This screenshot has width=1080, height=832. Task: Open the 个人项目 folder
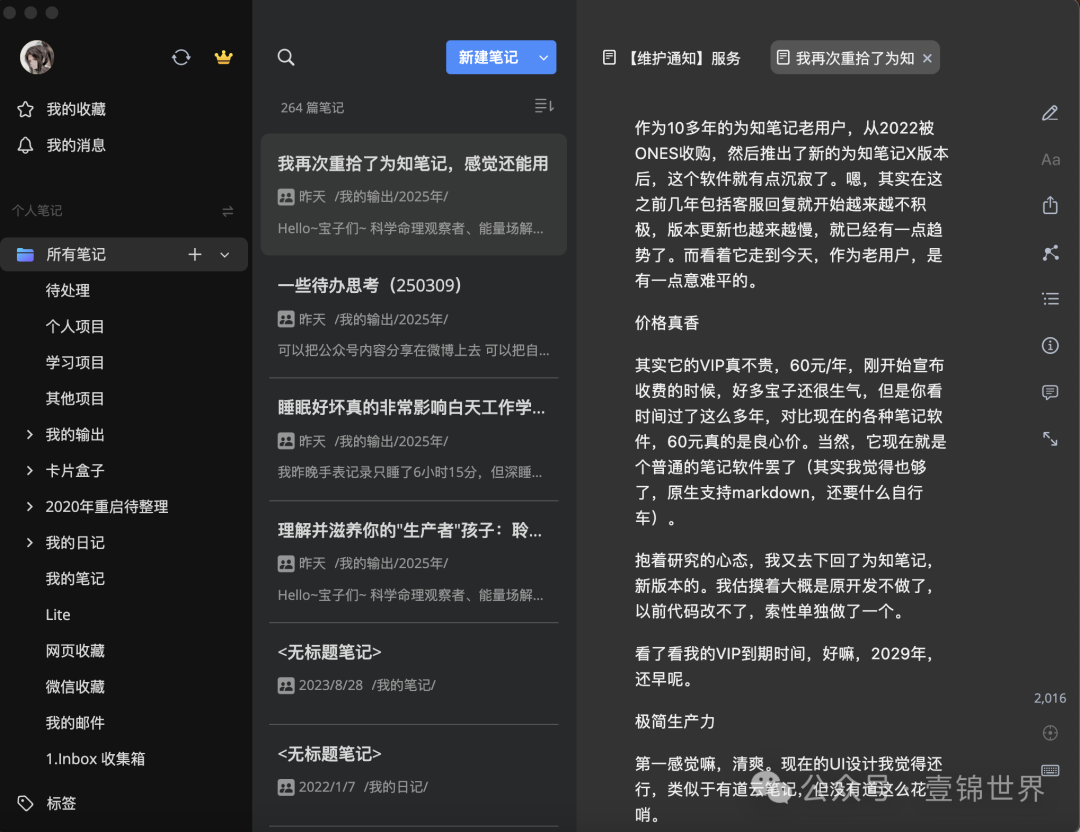point(74,326)
